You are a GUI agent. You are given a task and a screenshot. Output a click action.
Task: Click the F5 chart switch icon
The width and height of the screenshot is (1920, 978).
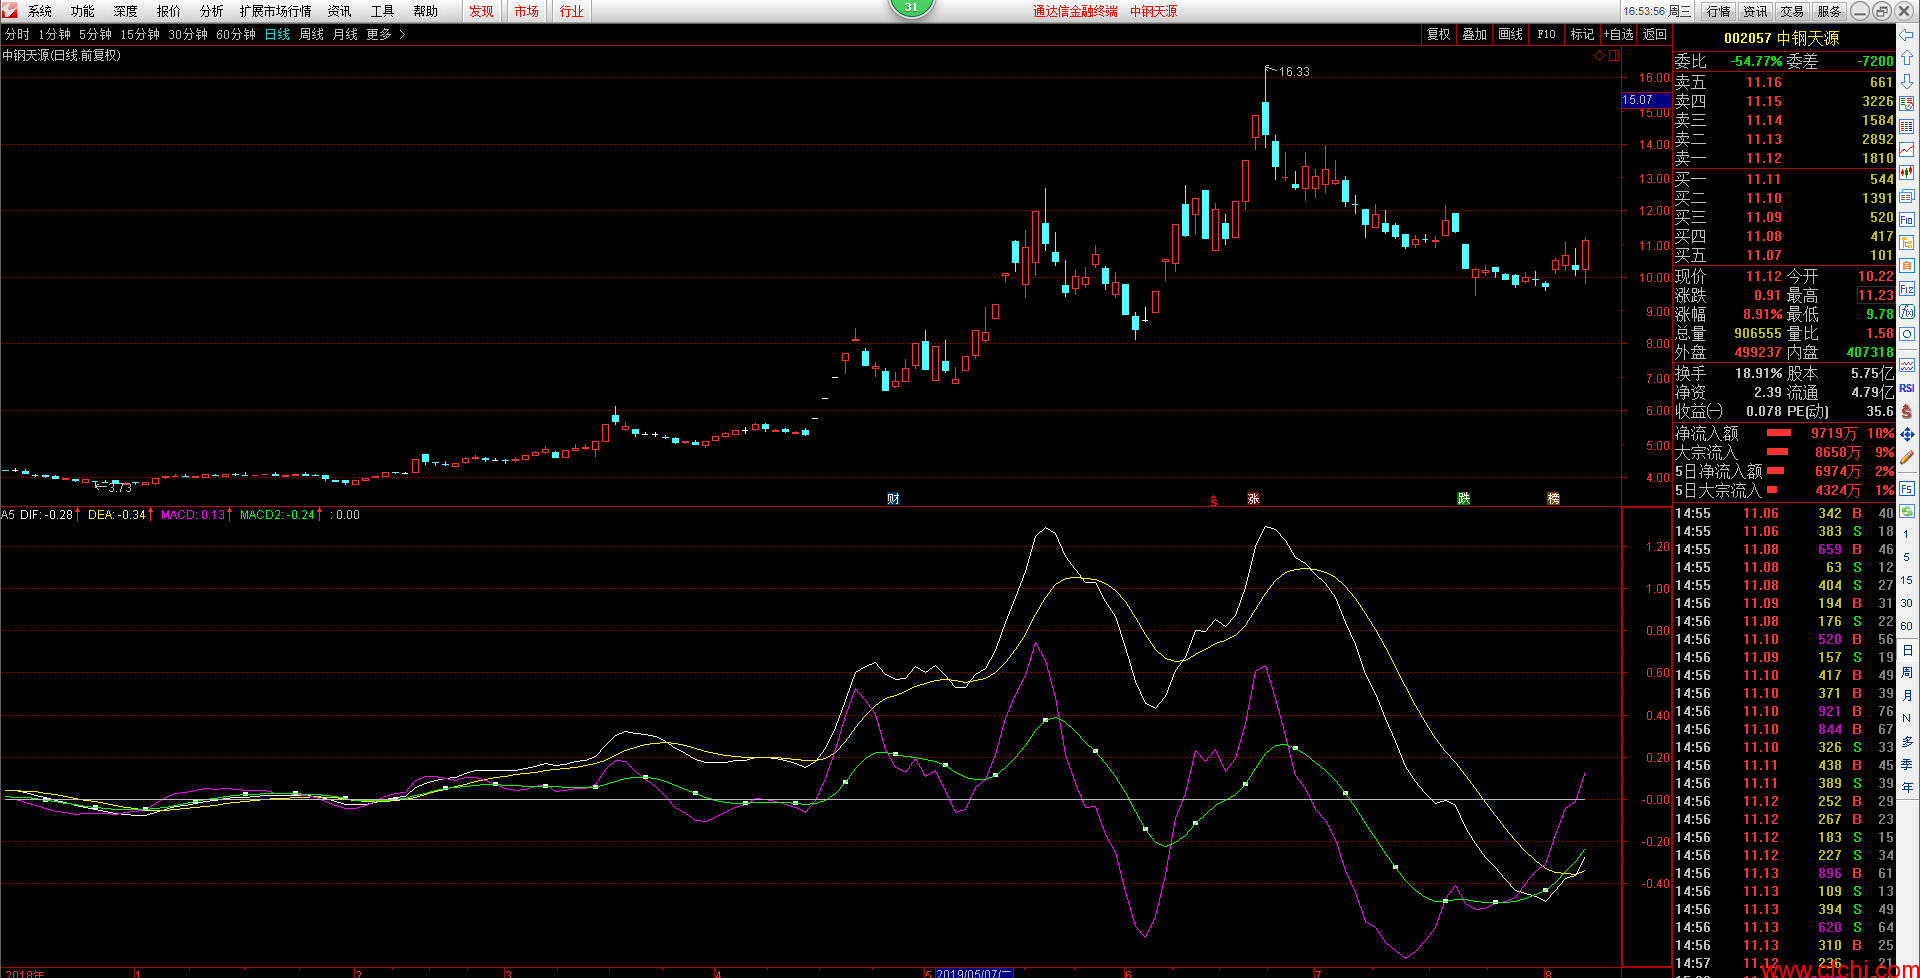coord(1907,489)
